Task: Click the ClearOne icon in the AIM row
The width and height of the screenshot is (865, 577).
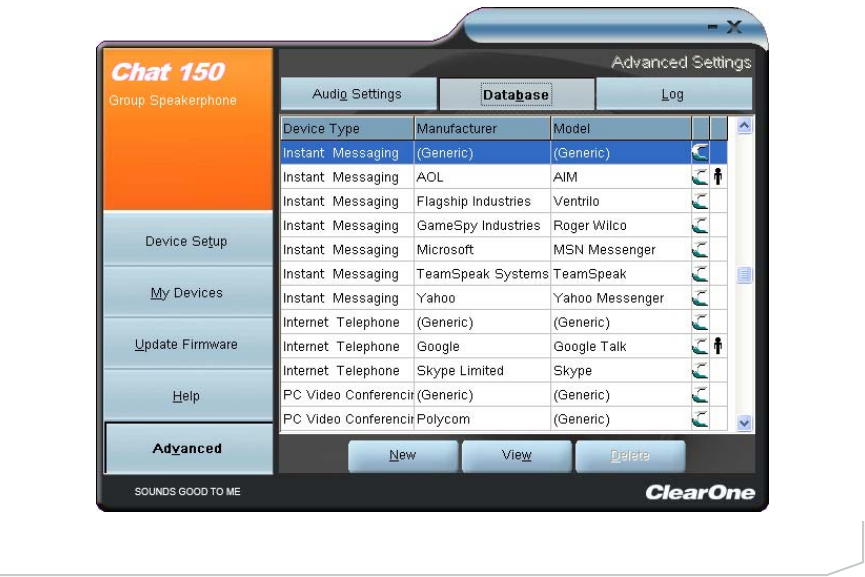Action: click(x=700, y=177)
